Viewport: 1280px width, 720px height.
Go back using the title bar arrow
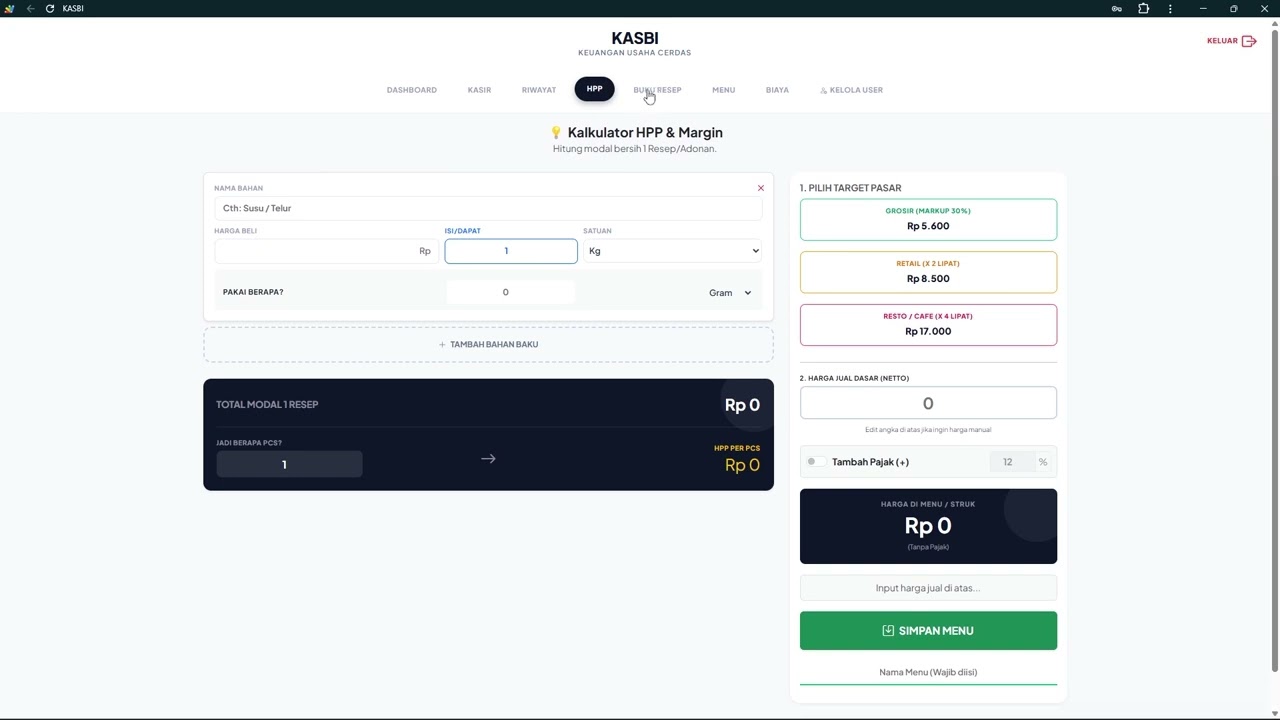[30, 8]
